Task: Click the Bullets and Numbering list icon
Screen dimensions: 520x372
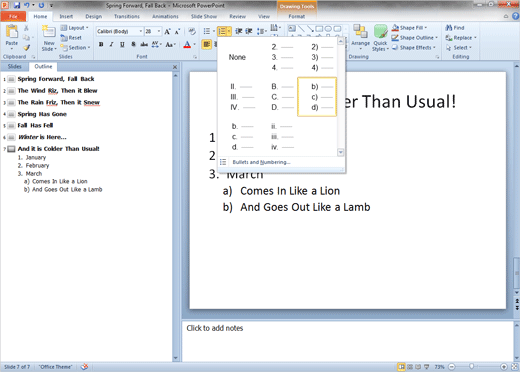Action: point(223,162)
